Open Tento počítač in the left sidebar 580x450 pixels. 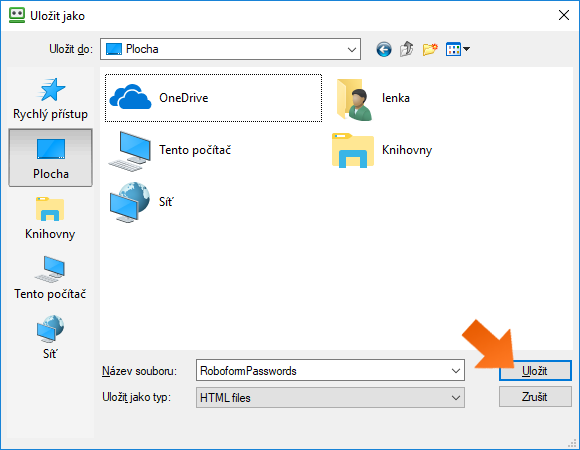pos(50,278)
